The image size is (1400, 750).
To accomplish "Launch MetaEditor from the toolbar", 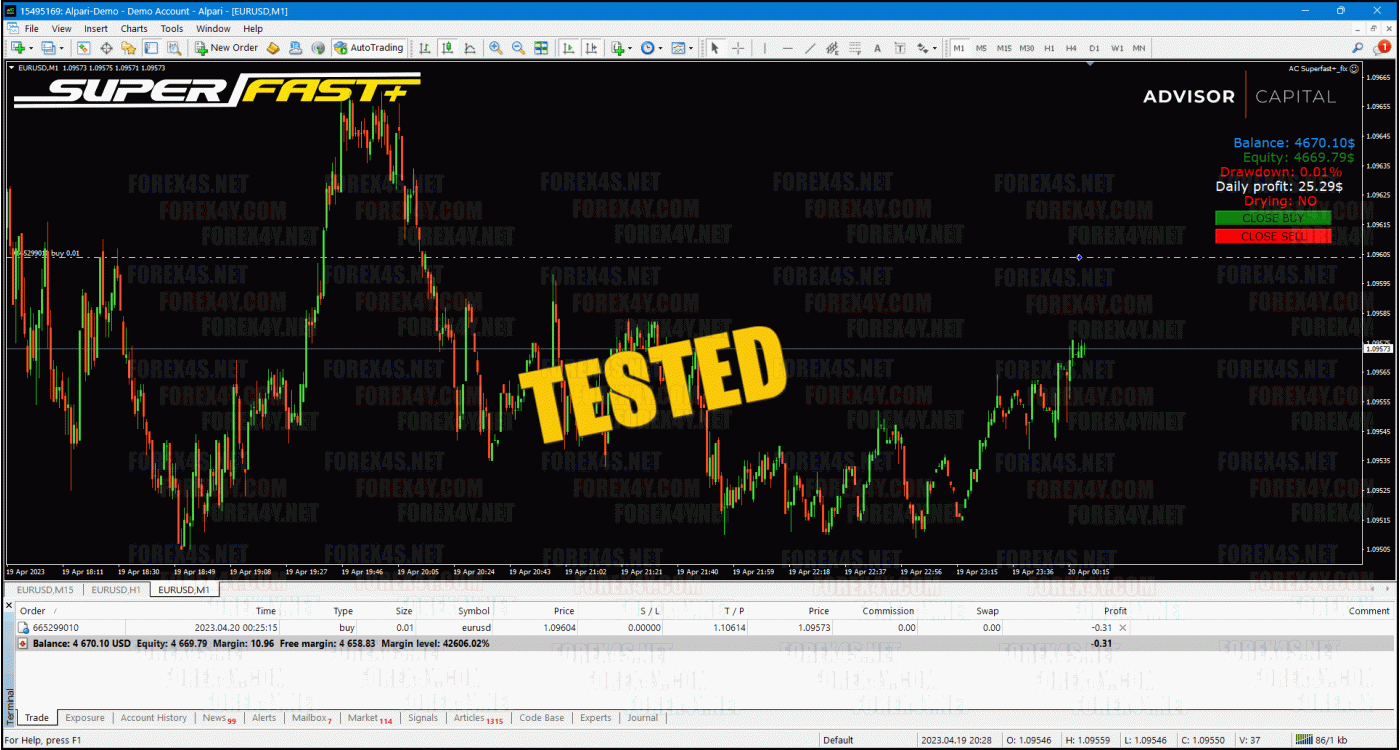I will tap(272, 47).
